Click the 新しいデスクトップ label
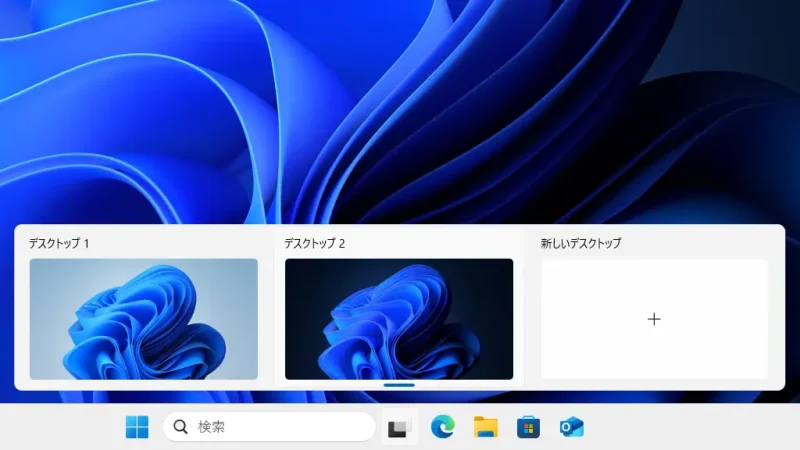Viewport: 800px width, 450px height. [581, 243]
